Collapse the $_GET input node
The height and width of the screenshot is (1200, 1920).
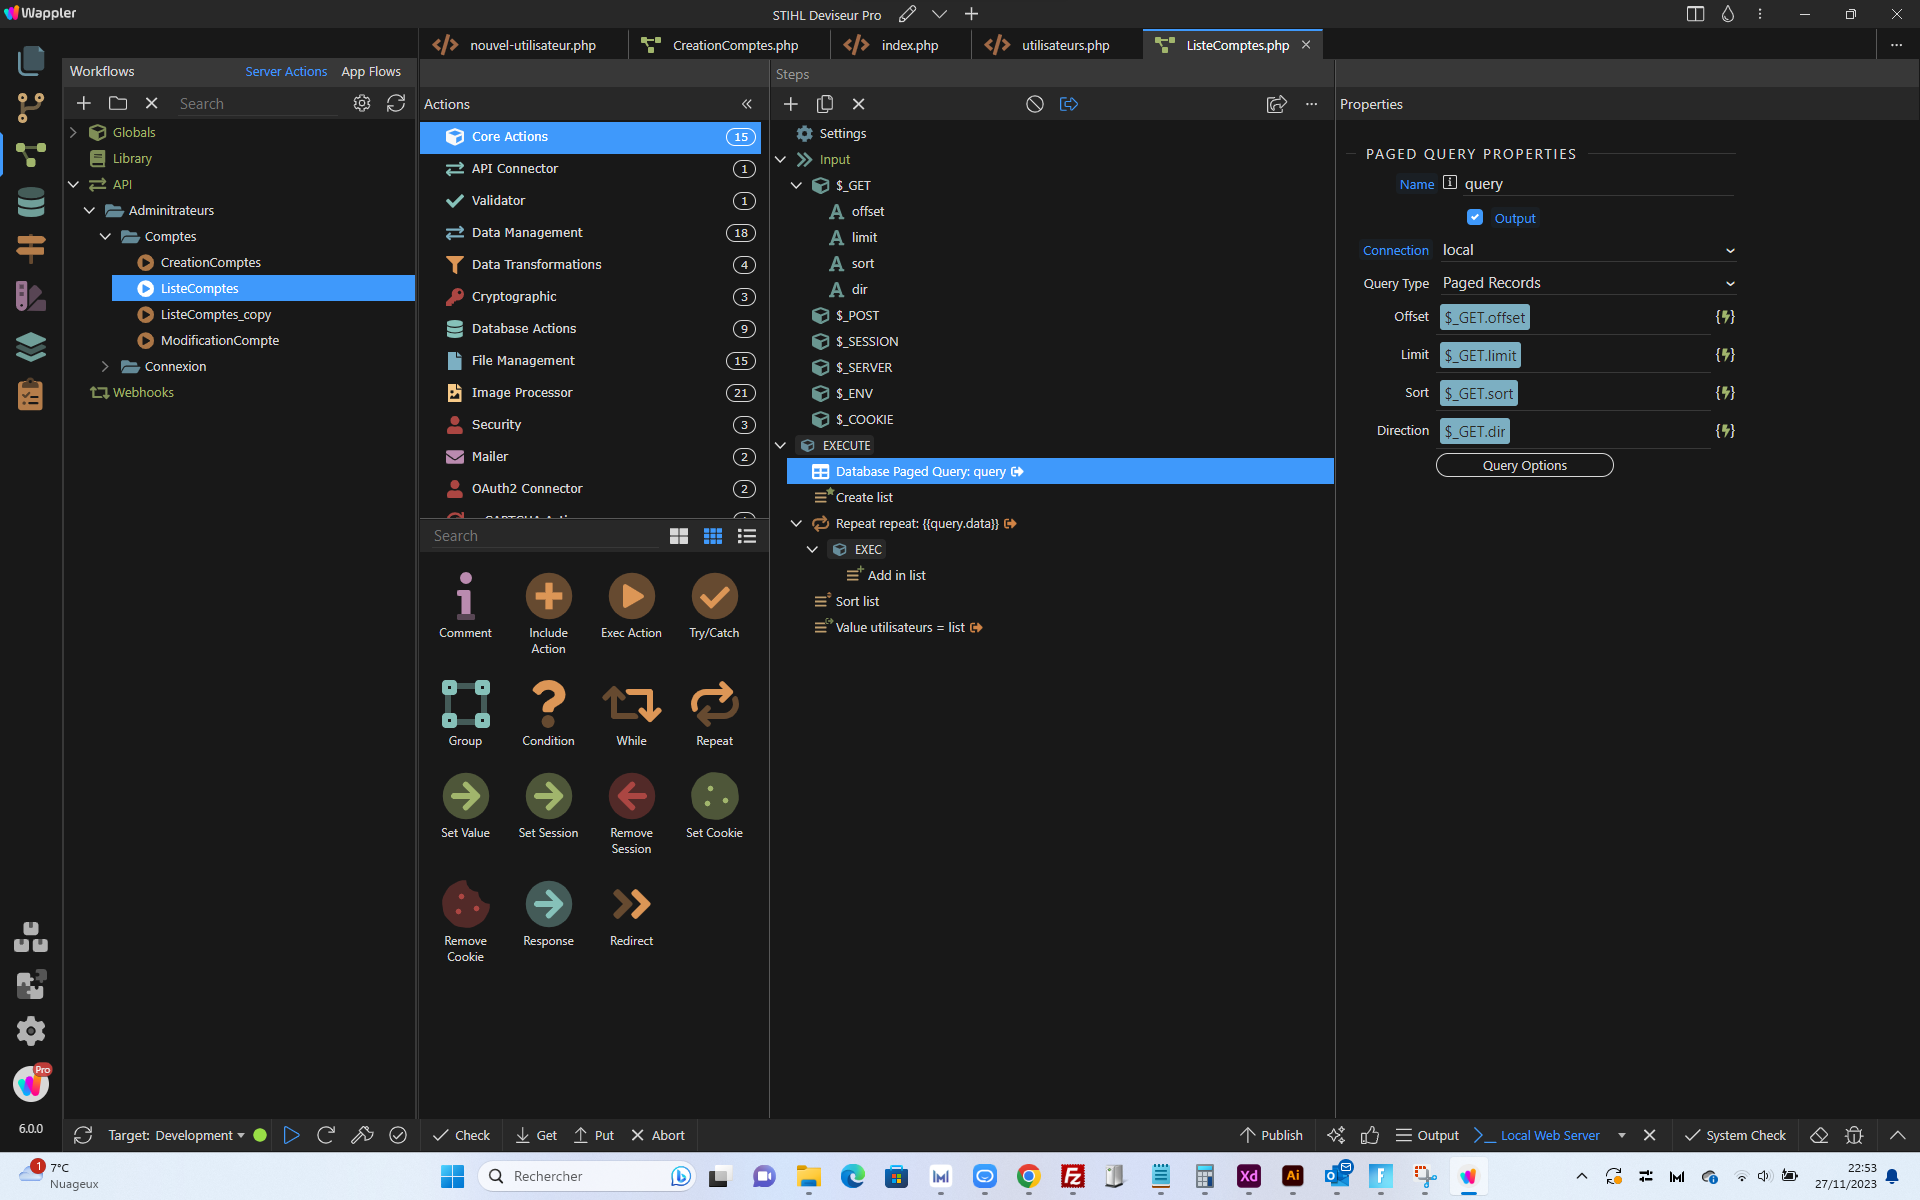[x=797, y=185]
